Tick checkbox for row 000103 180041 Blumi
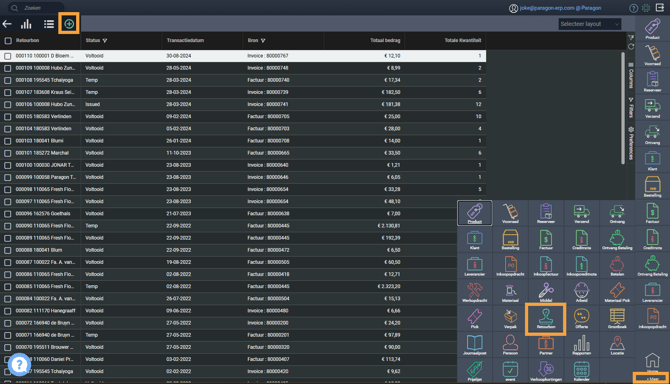Image resolution: width=670 pixels, height=384 pixels. (8, 141)
